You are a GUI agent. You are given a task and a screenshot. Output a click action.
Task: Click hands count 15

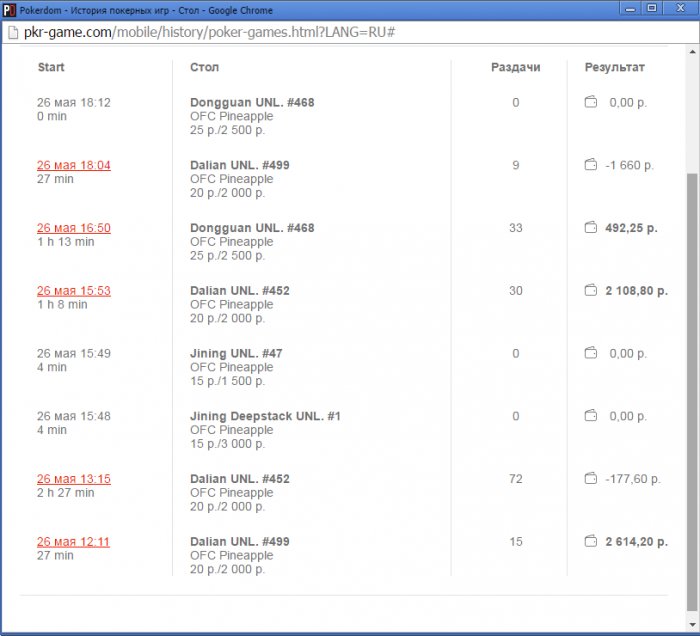(x=516, y=541)
